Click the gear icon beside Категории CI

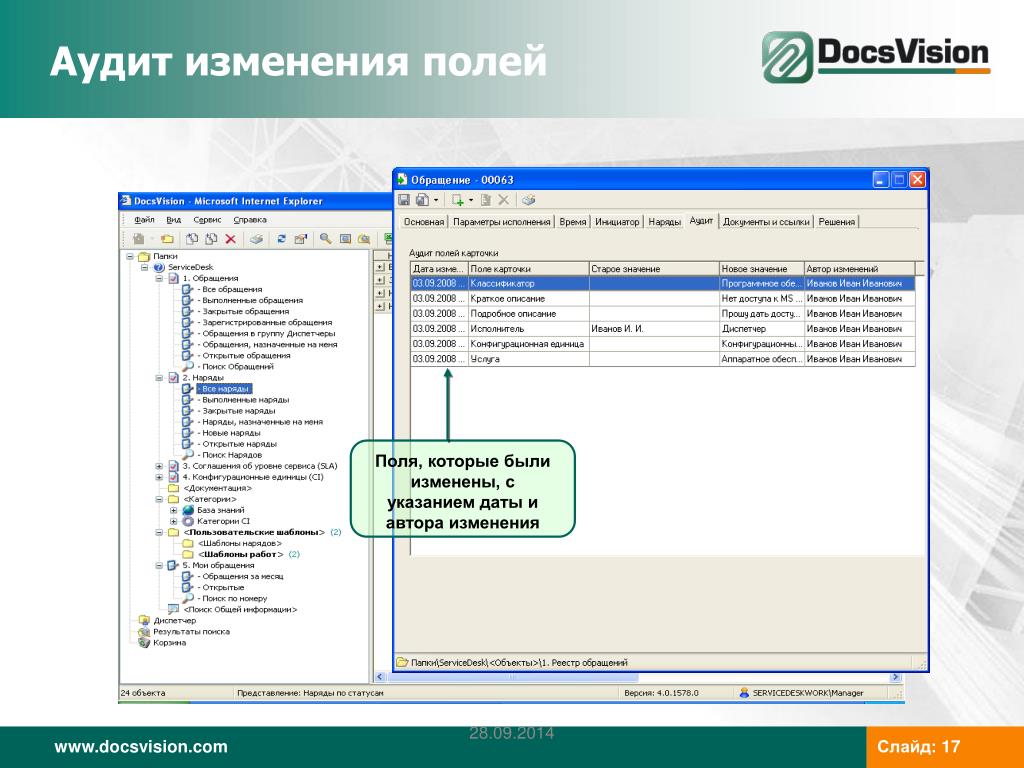[x=188, y=521]
